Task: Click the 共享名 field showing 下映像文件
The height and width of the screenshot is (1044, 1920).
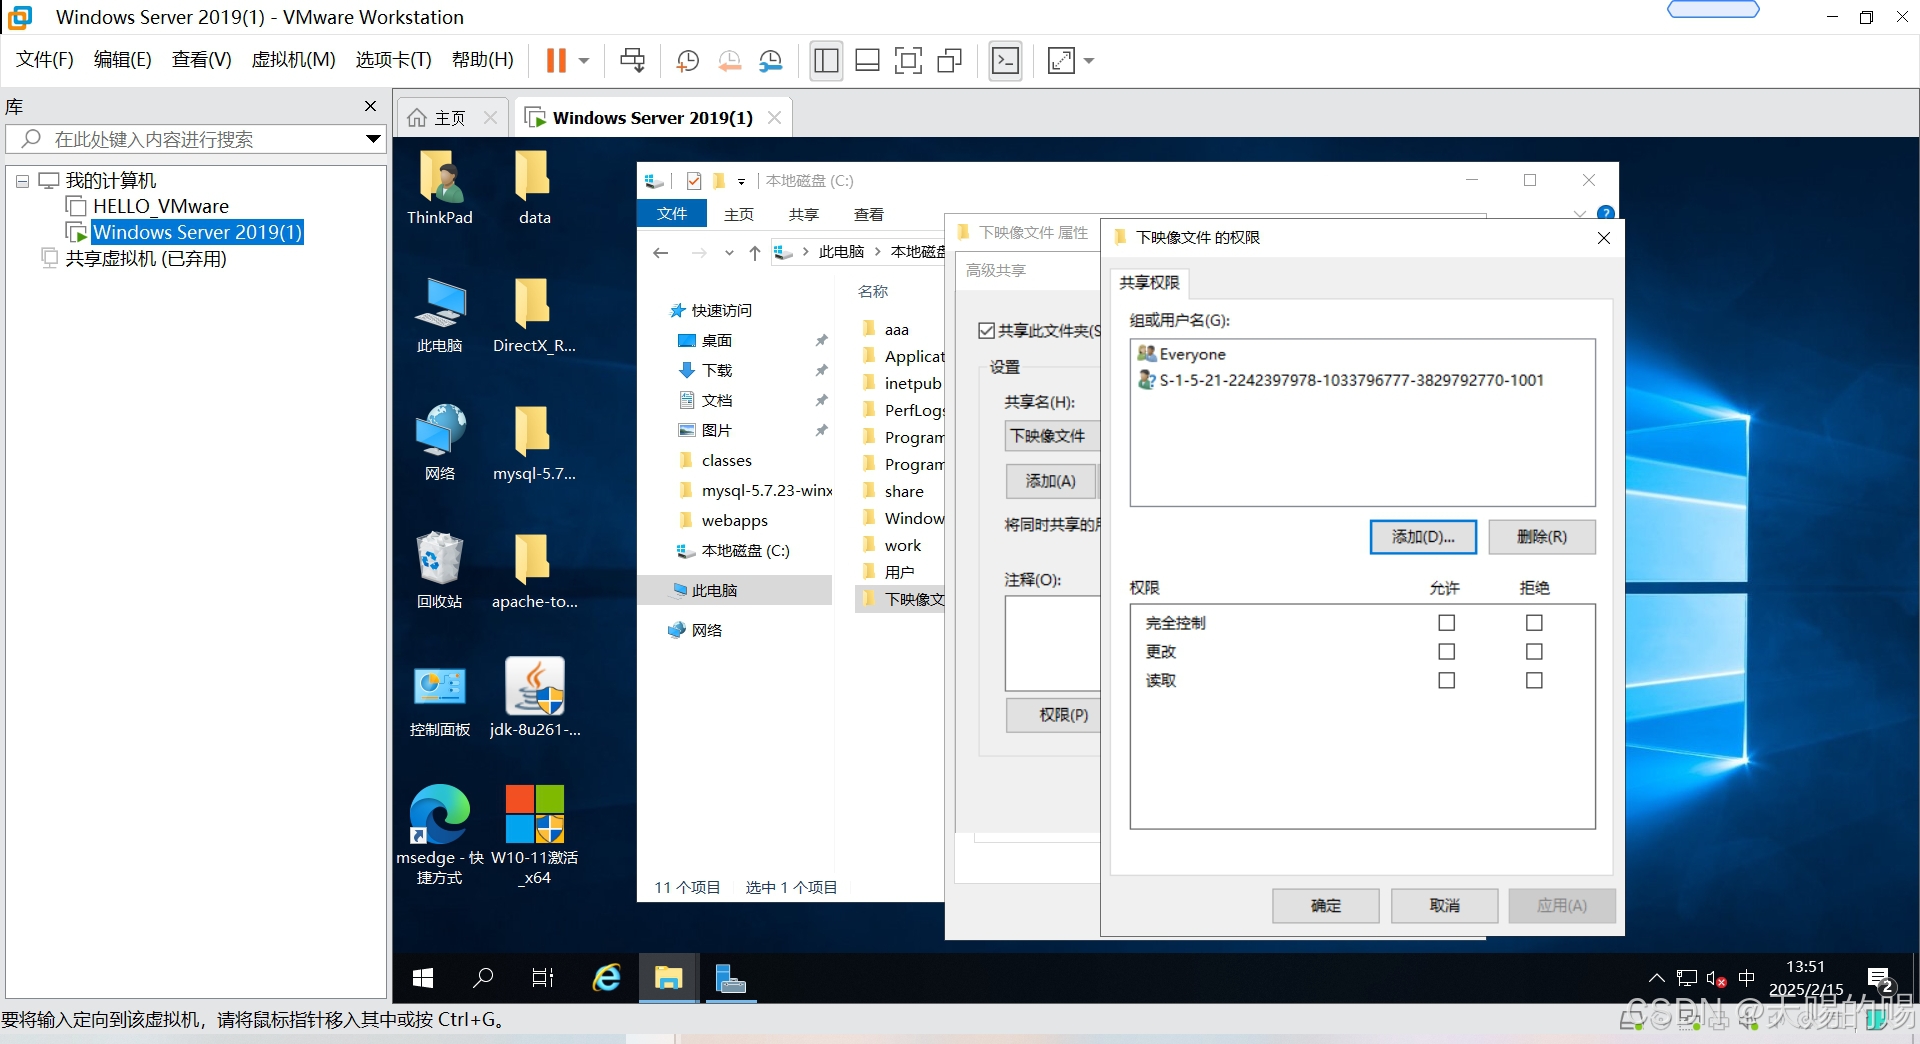Action: pos(1052,436)
